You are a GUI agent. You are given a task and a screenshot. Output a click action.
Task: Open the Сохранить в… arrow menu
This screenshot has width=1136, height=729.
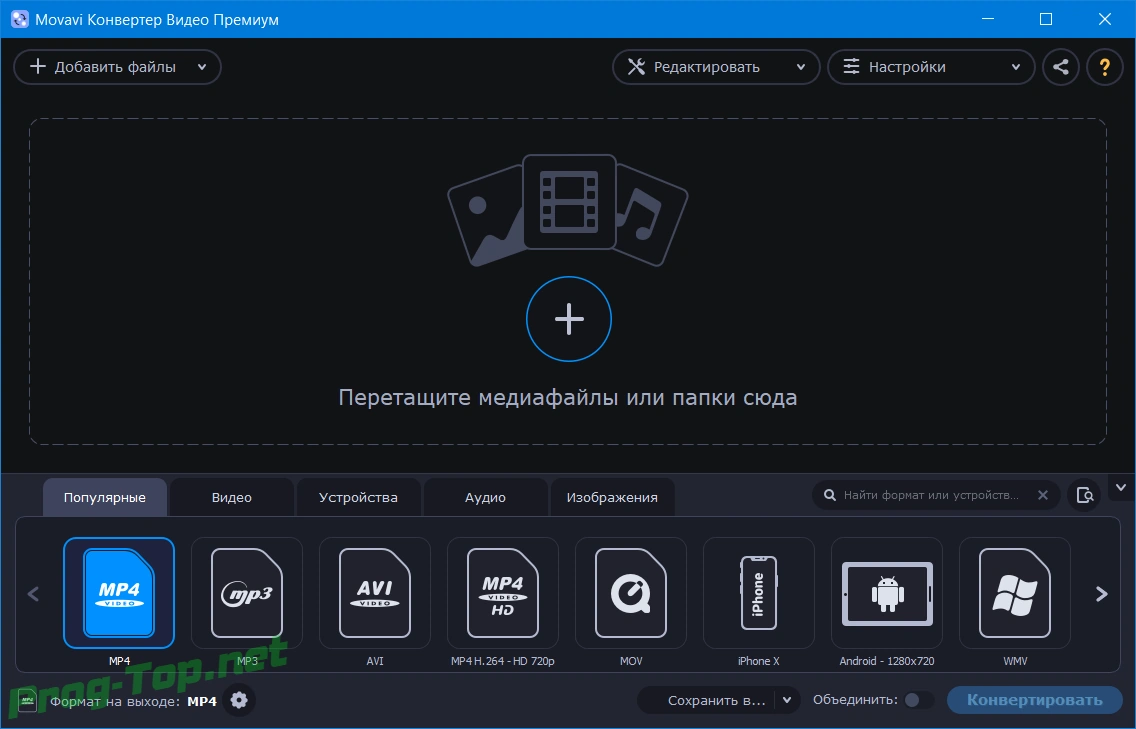(x=787, y=700)
